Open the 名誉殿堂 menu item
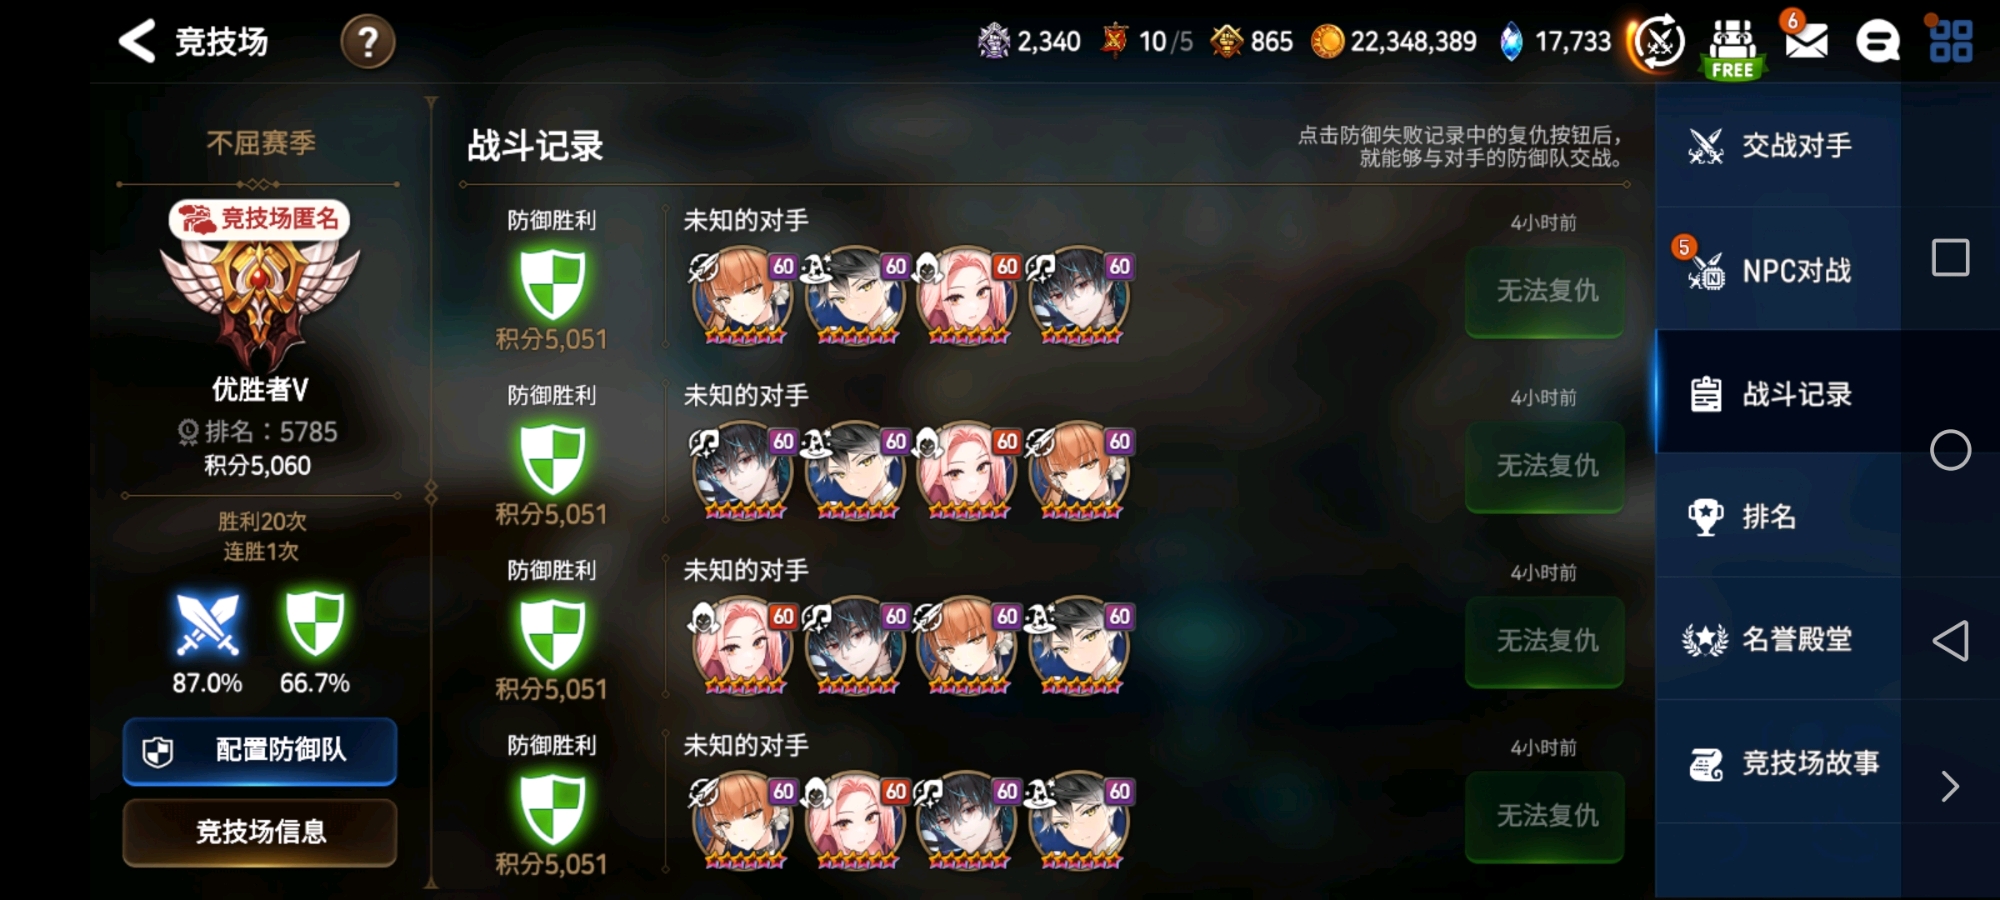 (1778, 639)
